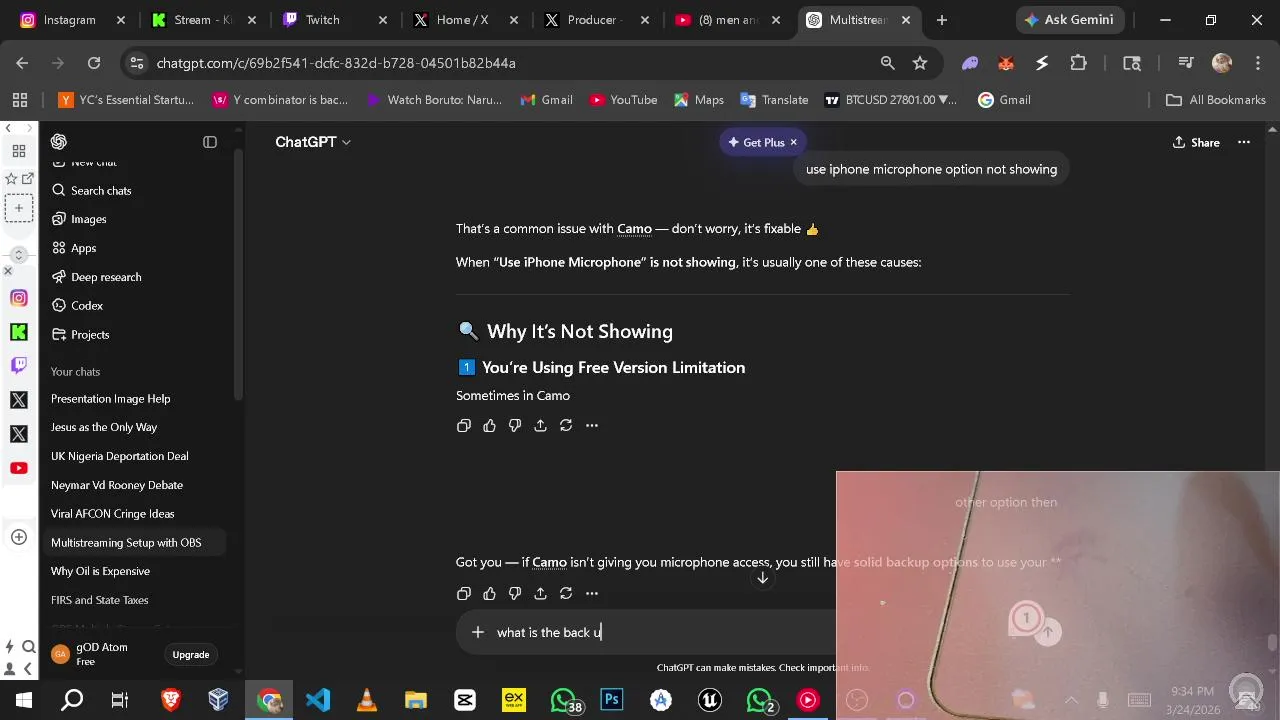Switch to the Stream - Ki browser tab
Screen dimensions: 1280x720
coord(204,20)
